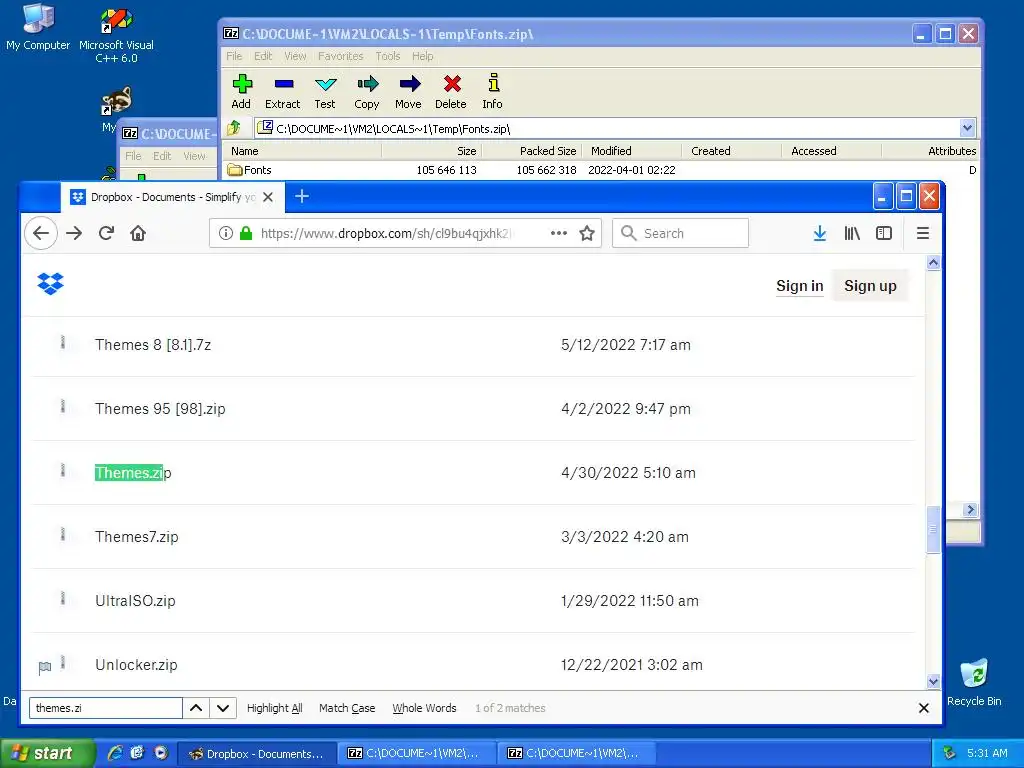Screen dimensions: 1024x768
Task: Click scroll up arrow in Firefox page
Action: pyautogui.click(x=933, y=263)
